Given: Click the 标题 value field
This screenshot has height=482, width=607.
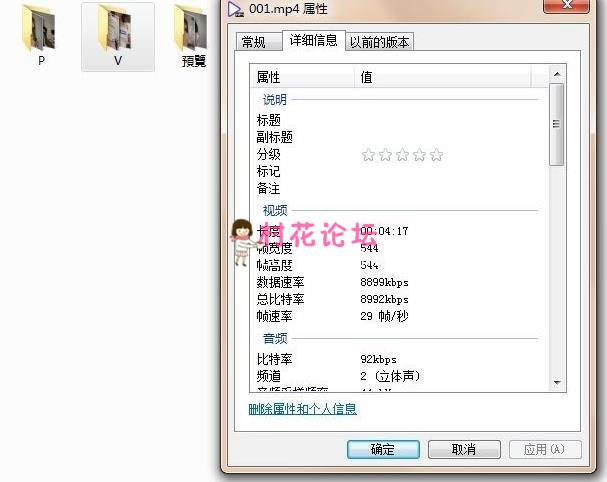Looking at the screenshot, I should coord(450,120).
